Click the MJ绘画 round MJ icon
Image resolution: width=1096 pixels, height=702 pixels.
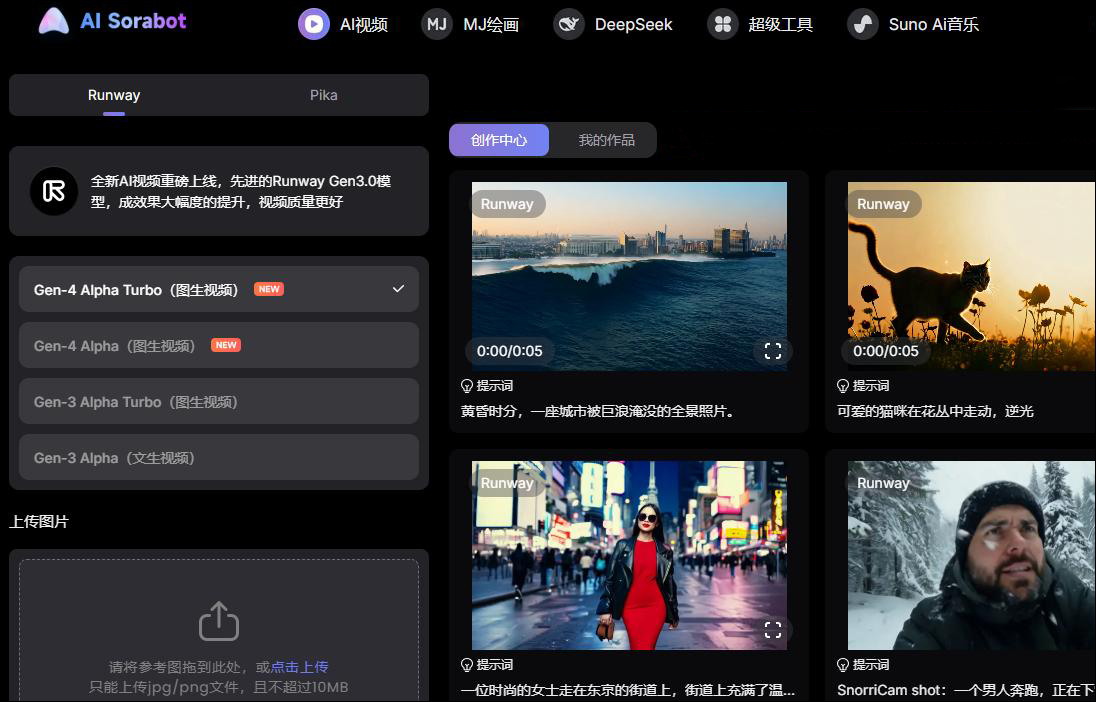(x=437, y=24)
